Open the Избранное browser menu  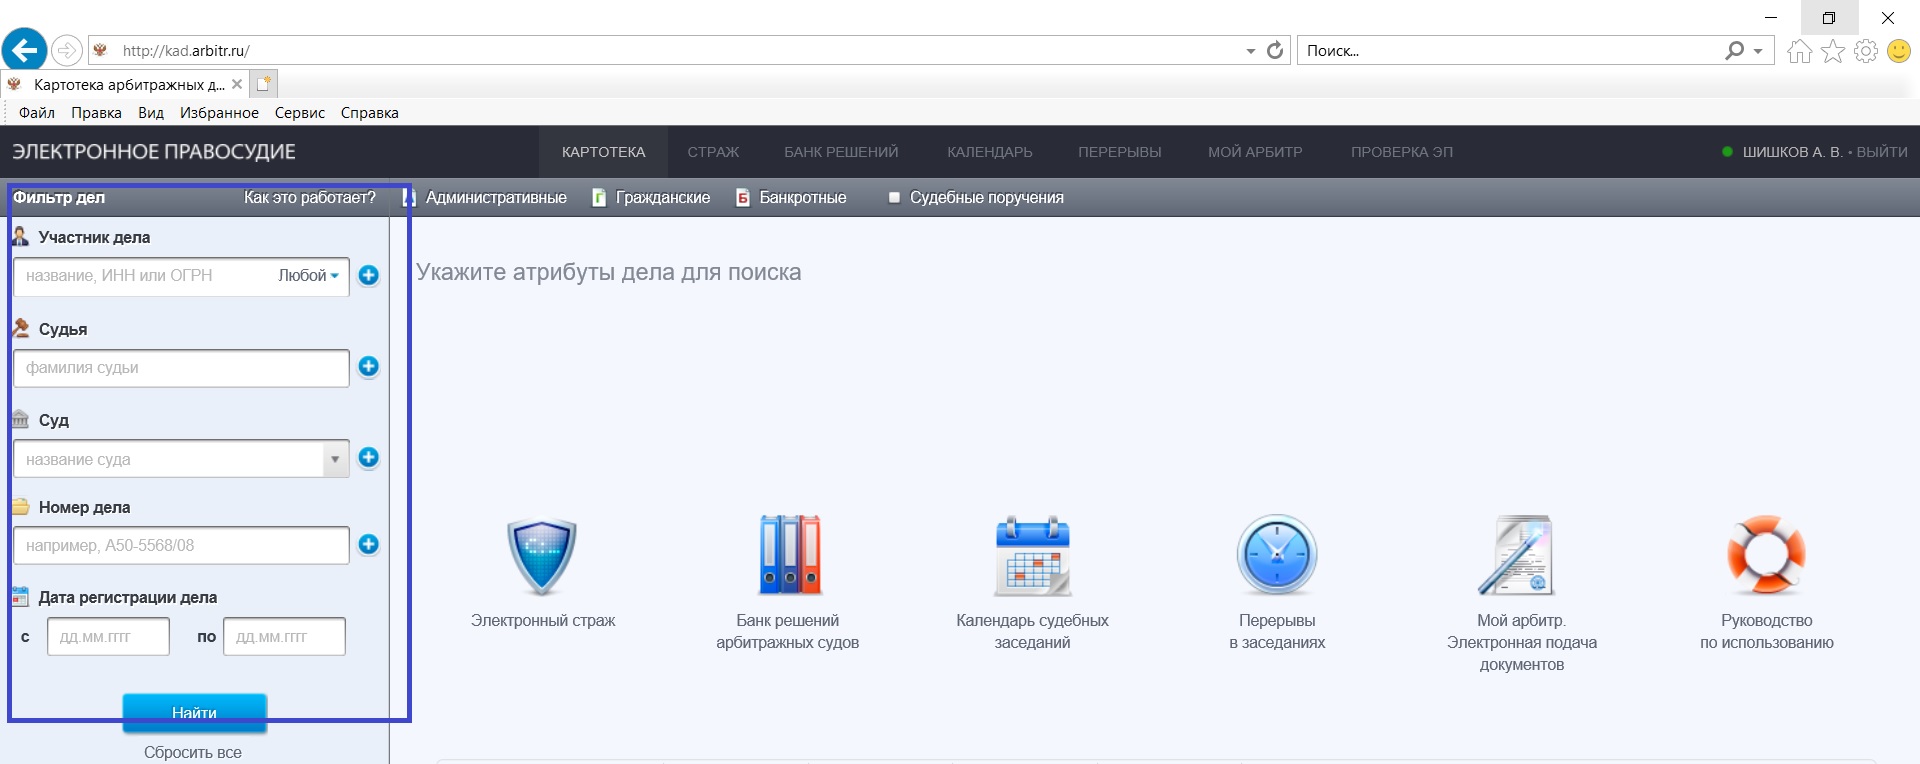tap(219, 113)
